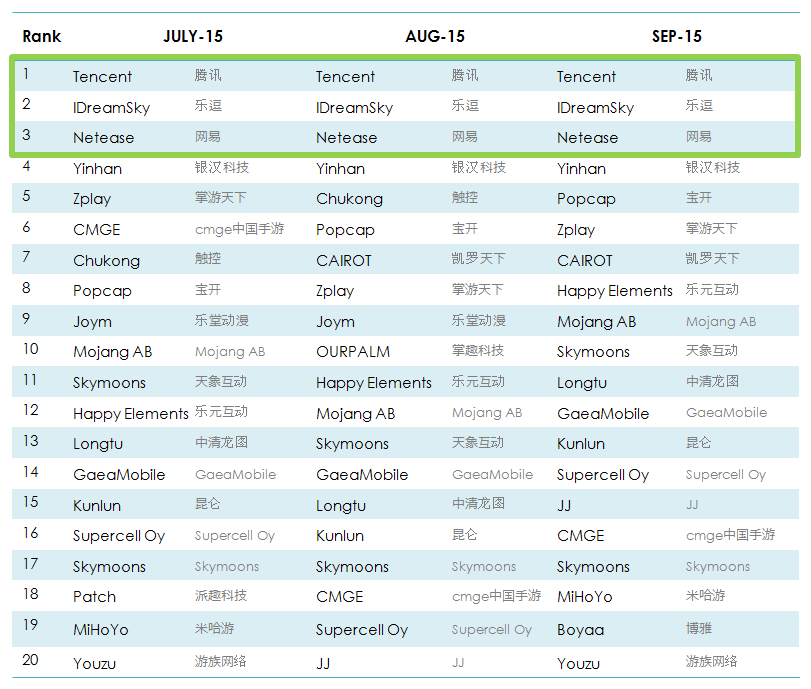Click 'Longtu' in the JULY-15 column
811x689 pixels.
[98, 444]
